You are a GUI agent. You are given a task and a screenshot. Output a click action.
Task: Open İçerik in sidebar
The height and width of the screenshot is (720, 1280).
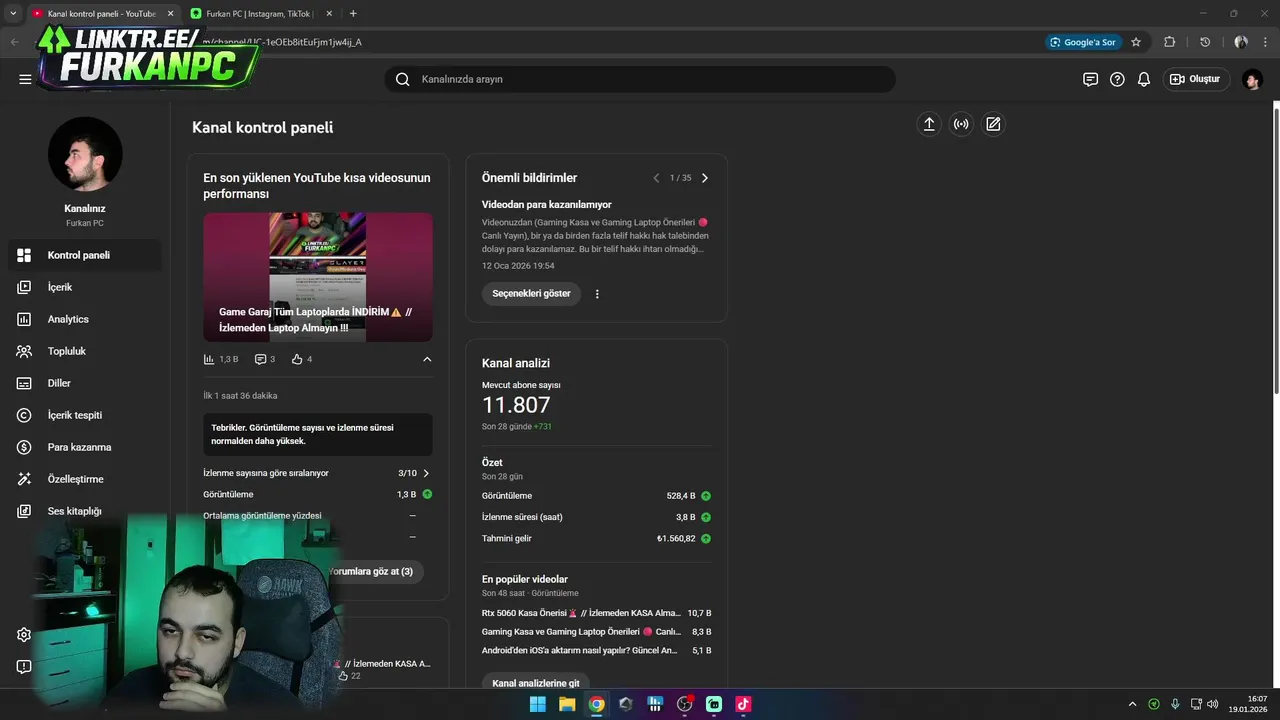tap(84, 287)
